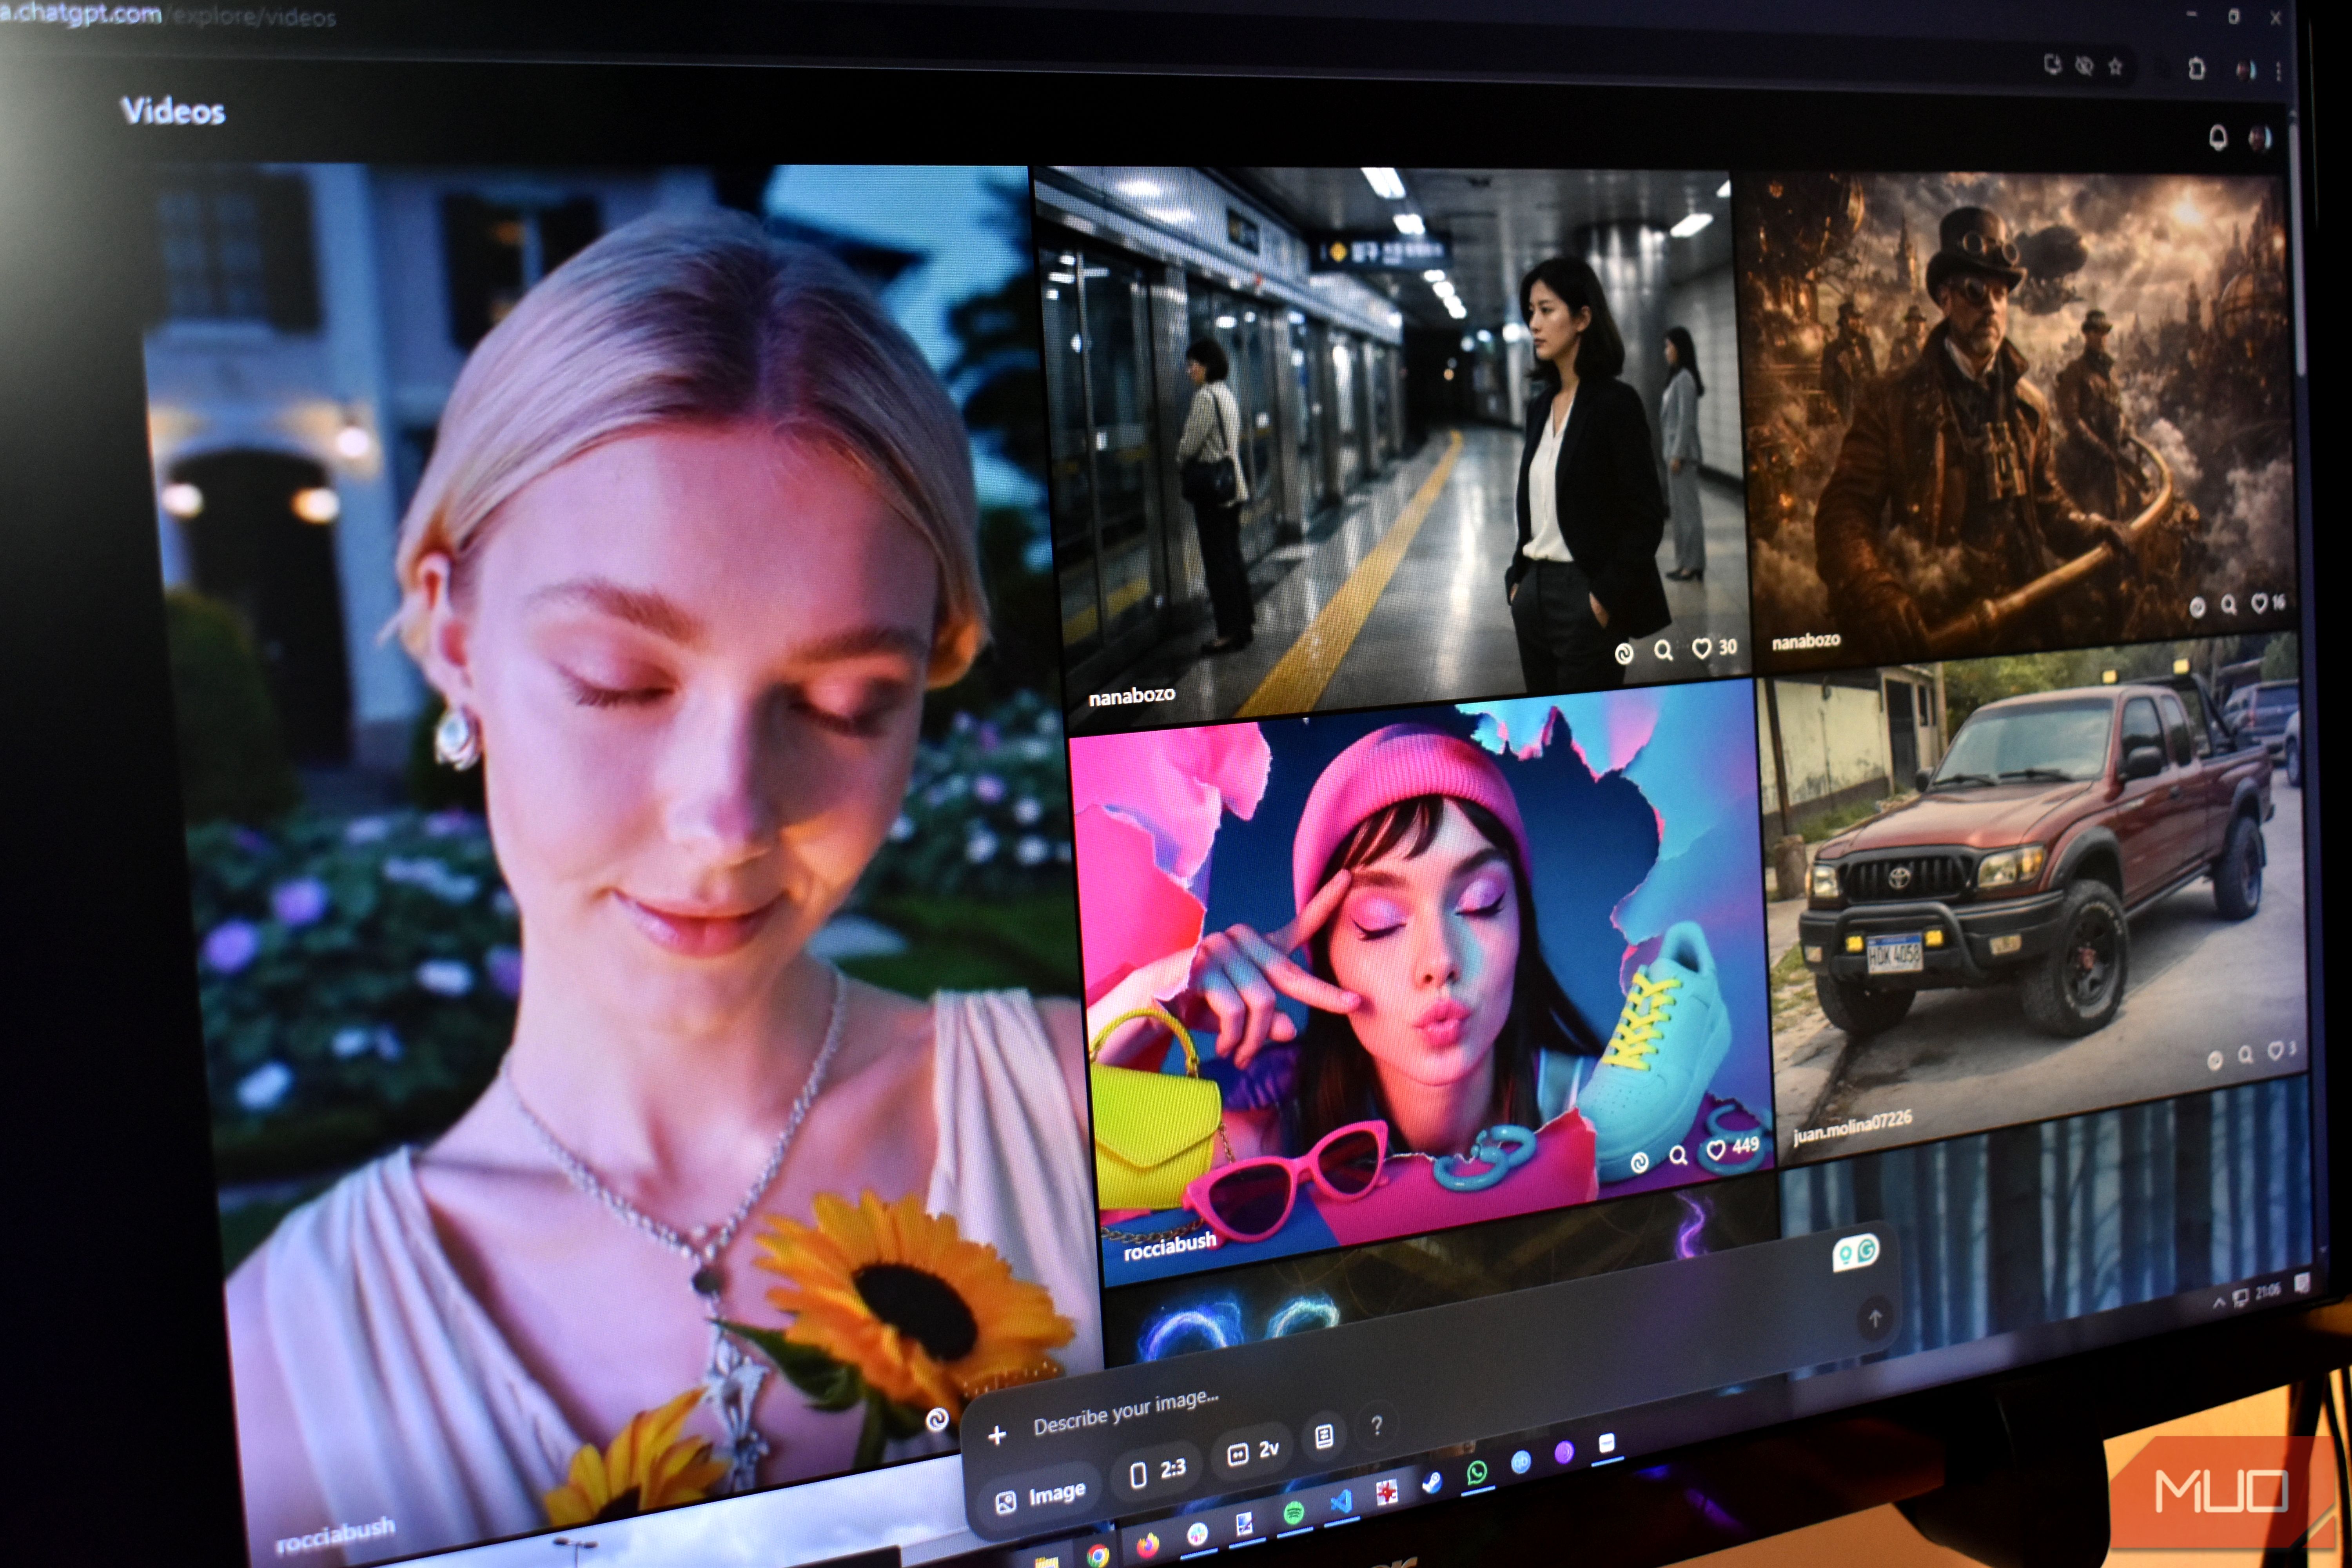Open the presets icon in prompt bar
The height and width of the screenshot is (1568, 2352).
1324,1437
